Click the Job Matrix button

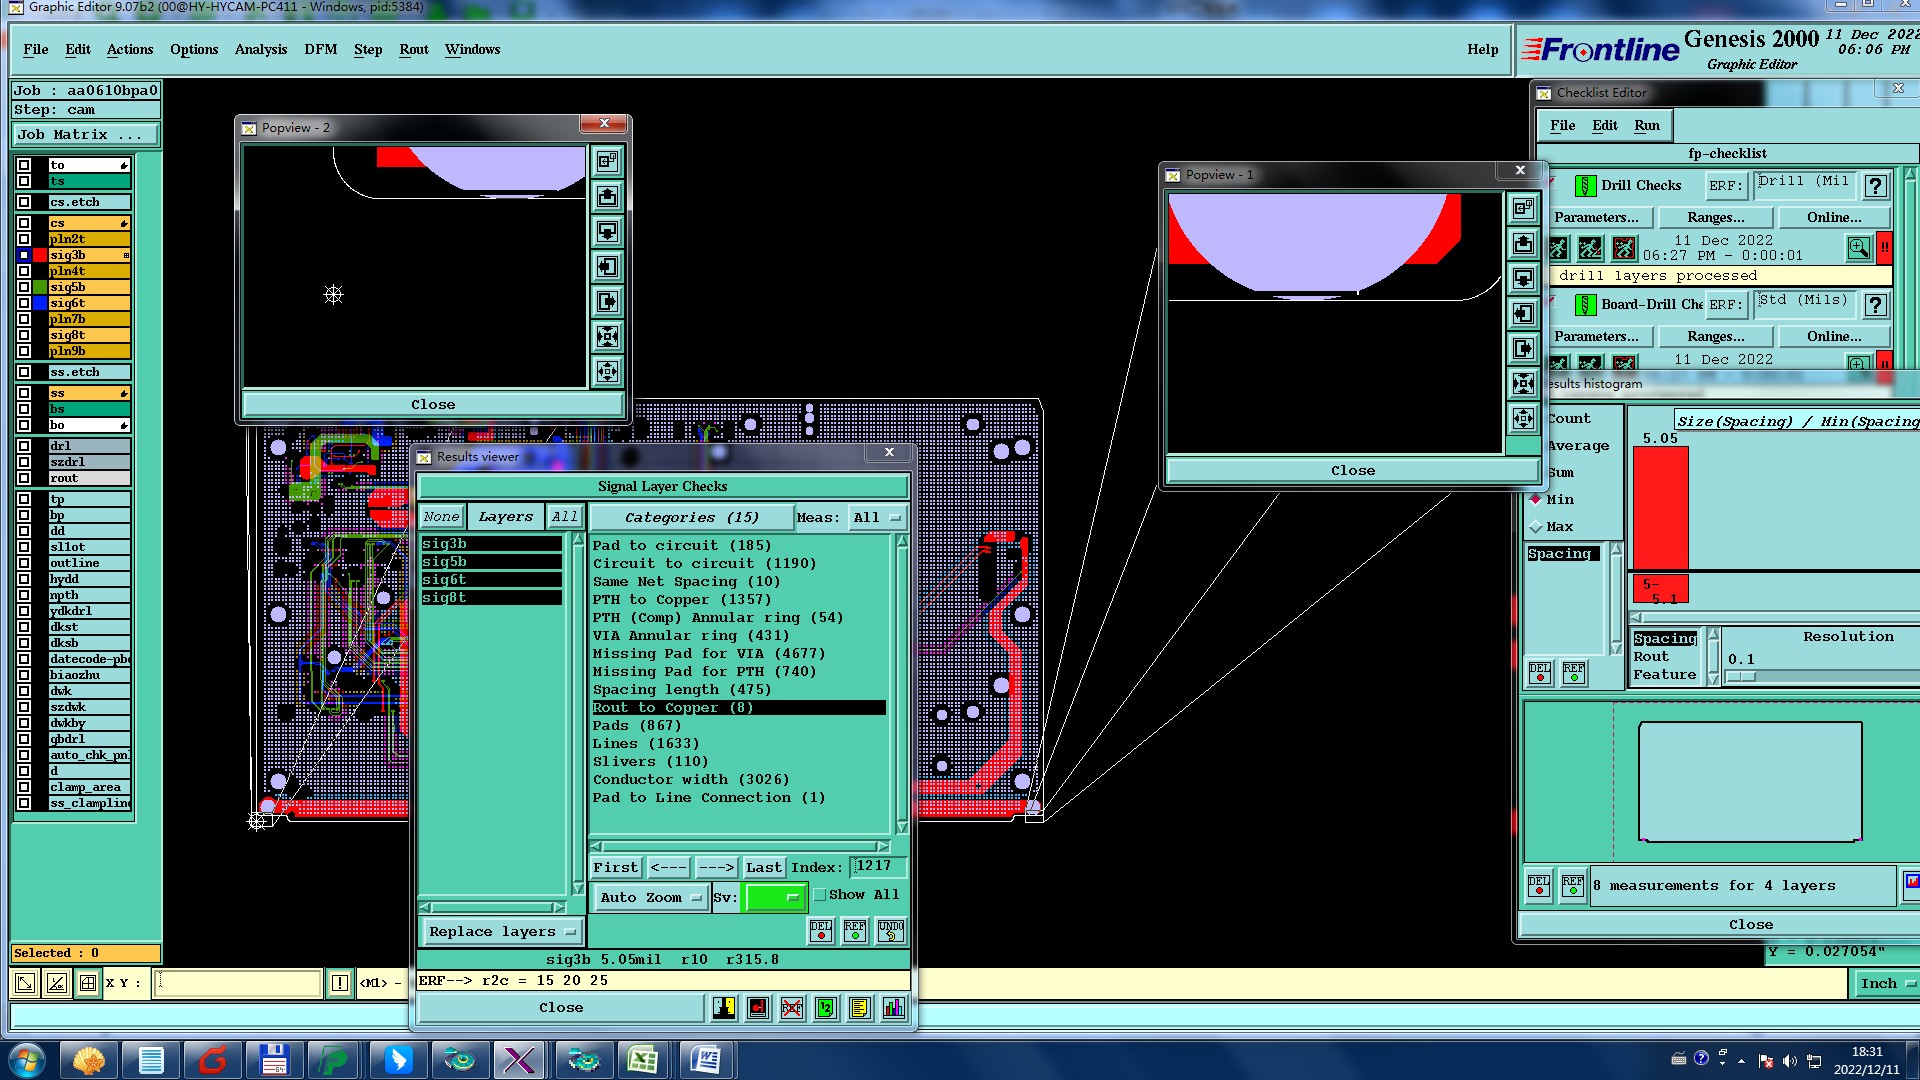click(x=85, y=134)
